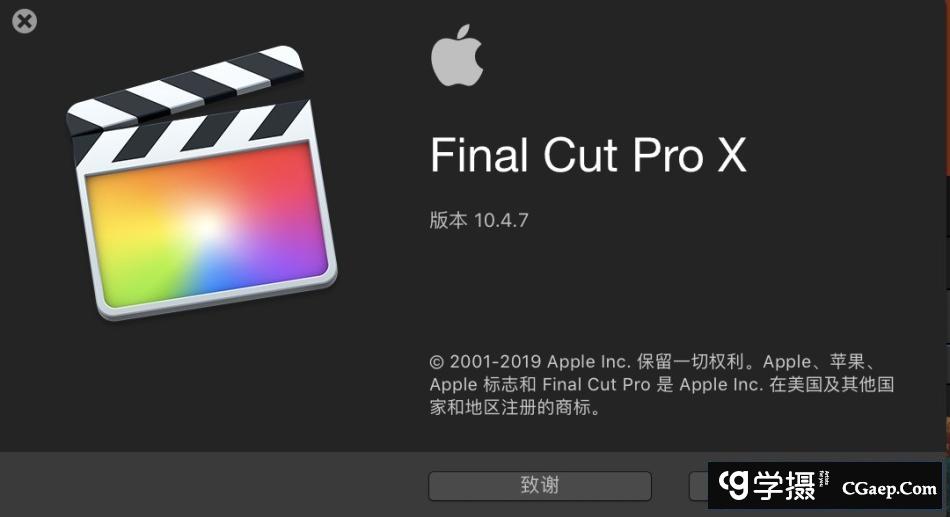
Task: Click the rainbow color panel on the clapperboard
Action: 206,224
